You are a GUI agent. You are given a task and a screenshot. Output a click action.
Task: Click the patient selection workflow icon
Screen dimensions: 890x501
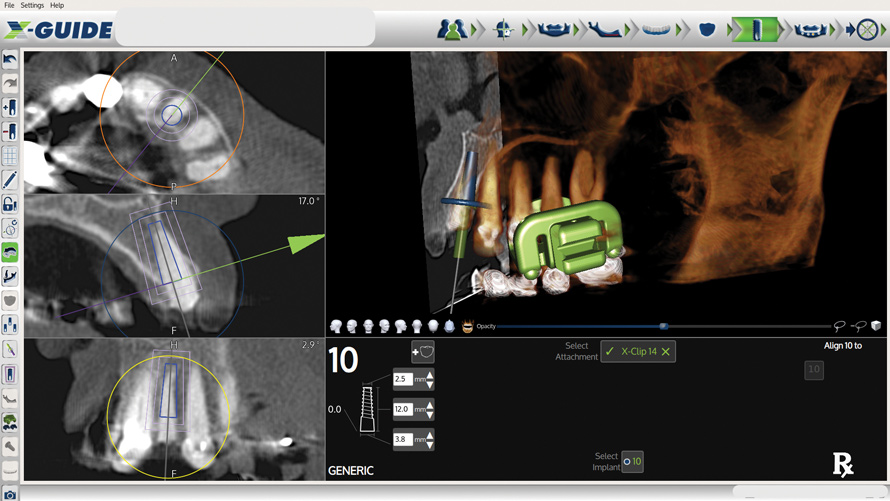tap(453, 29)
